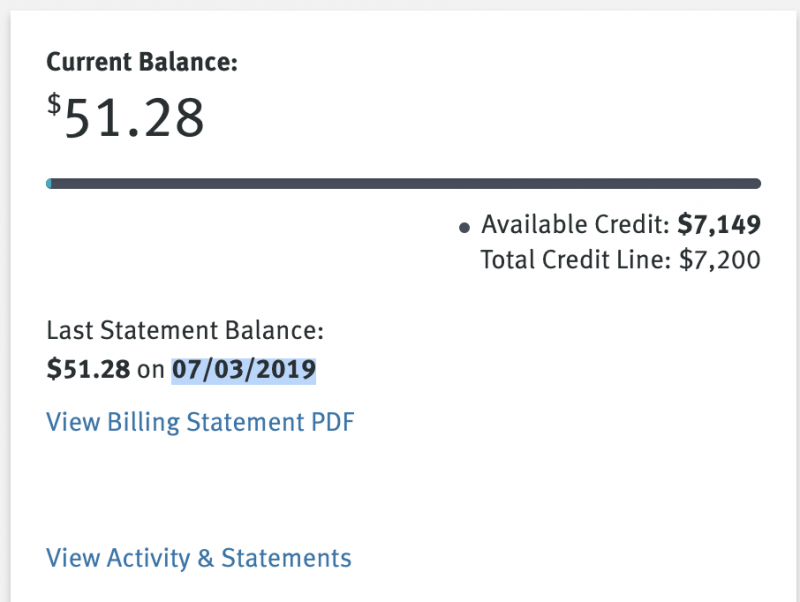This screenshot has width=800, height=602.
Task: Click the word PDF in the billing statement link
Action: click(x=330, y=422)
